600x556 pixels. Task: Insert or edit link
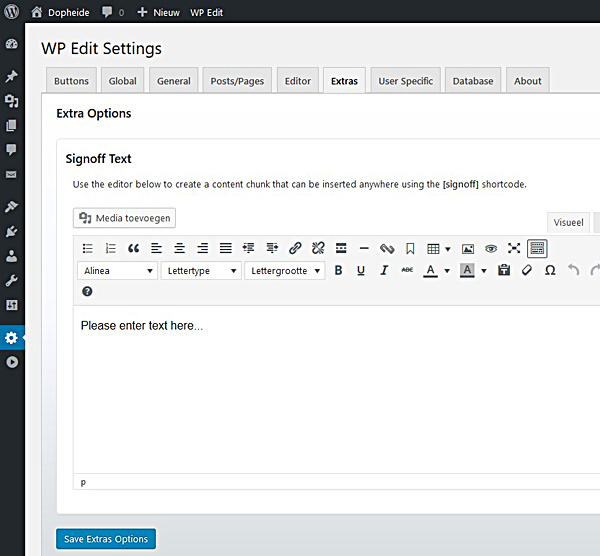coord(295,249)
